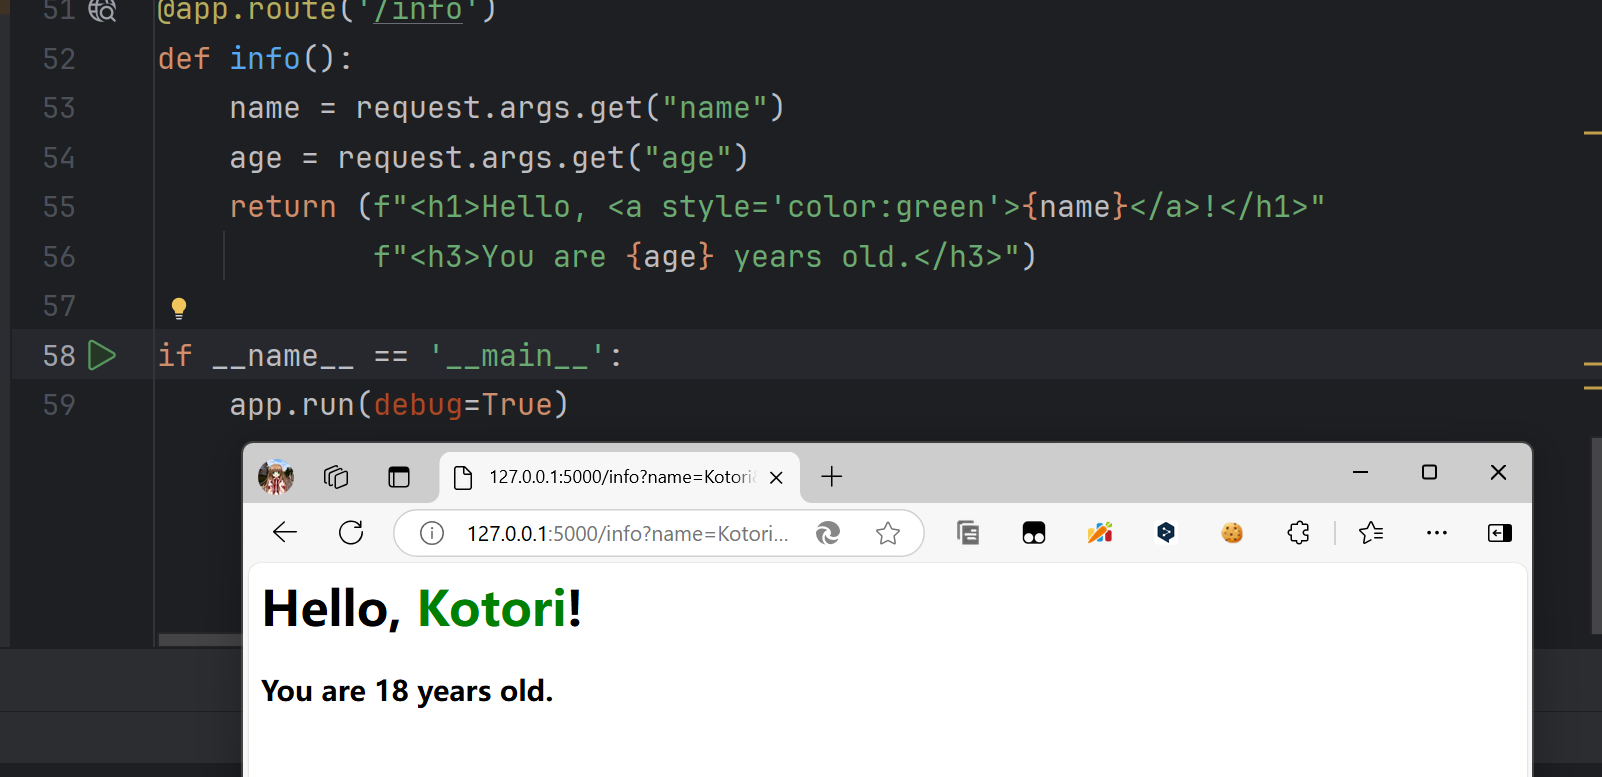Open the browser Workspaces icon
The width and height of the screenshot is (1602, 777).
pyautogui.click(x=336, y=477)
